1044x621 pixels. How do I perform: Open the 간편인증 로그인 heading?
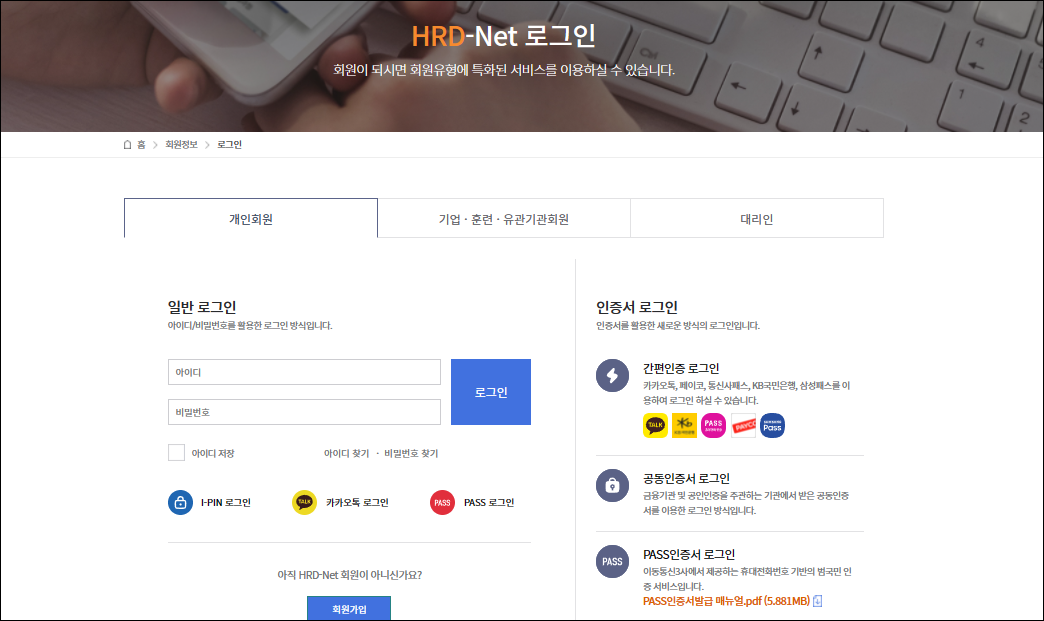pos(681,368)
